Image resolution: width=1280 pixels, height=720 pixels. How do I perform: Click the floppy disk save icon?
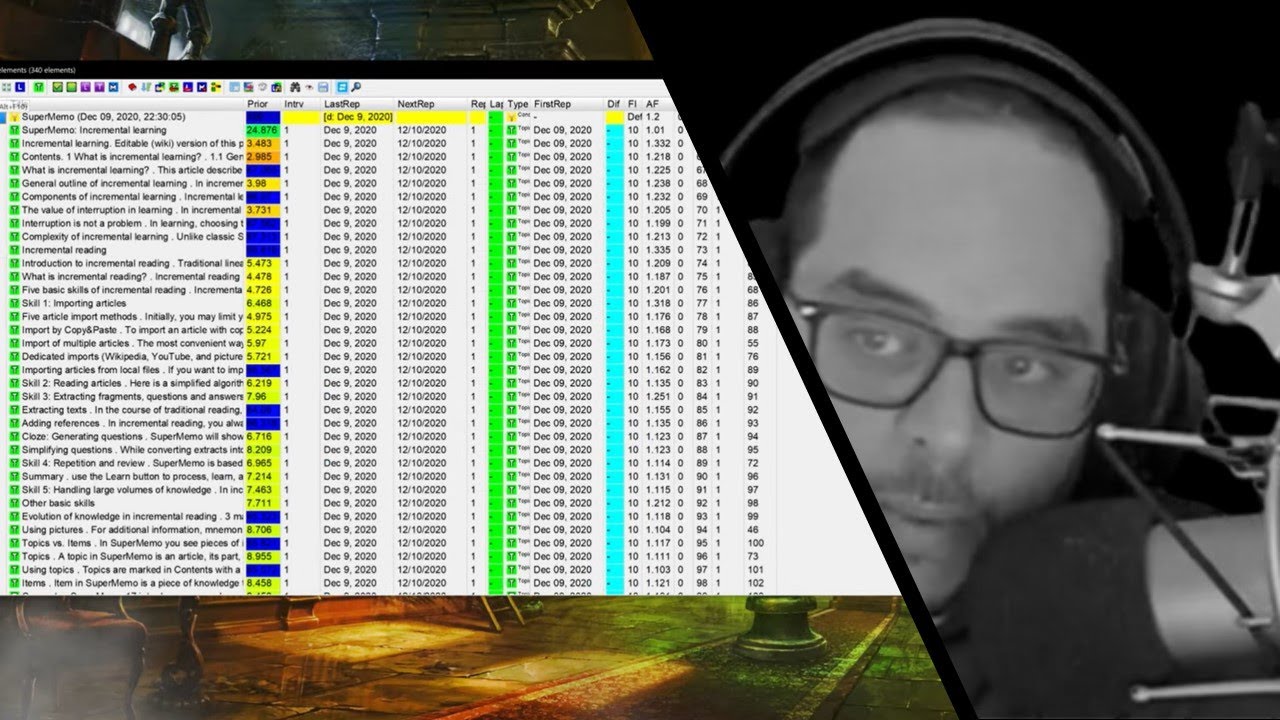coord(323,88)
